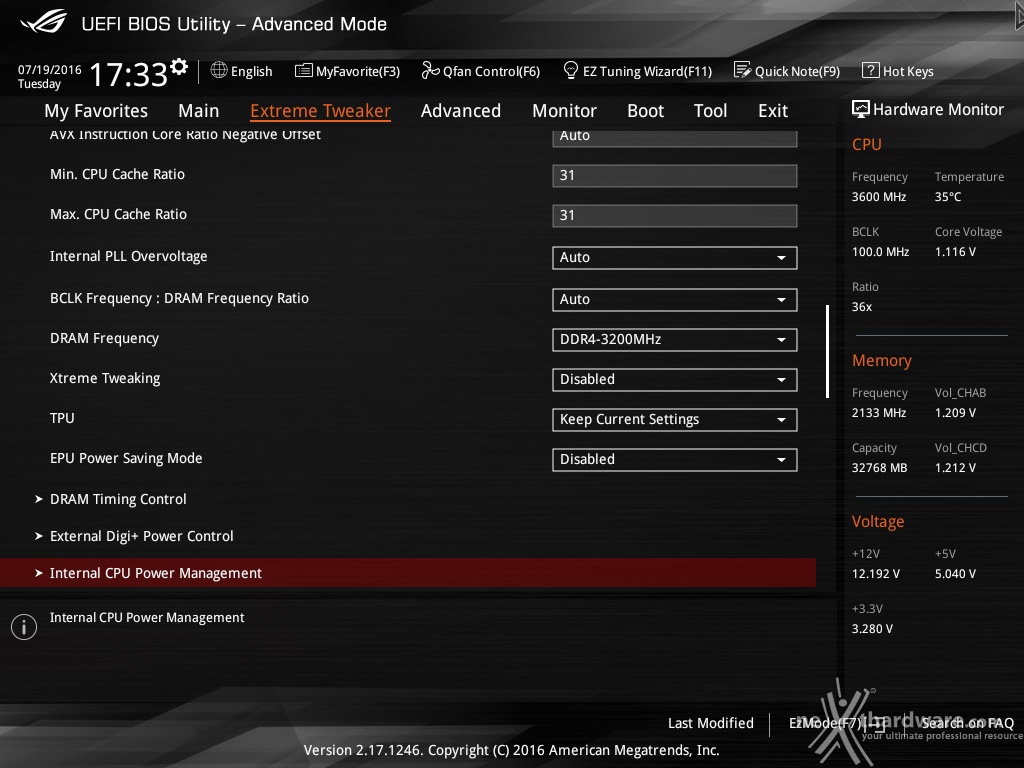Click the memory capacity value 32768 MB
This screenshot has height=768, width=1024.
[x=880, y=468]
